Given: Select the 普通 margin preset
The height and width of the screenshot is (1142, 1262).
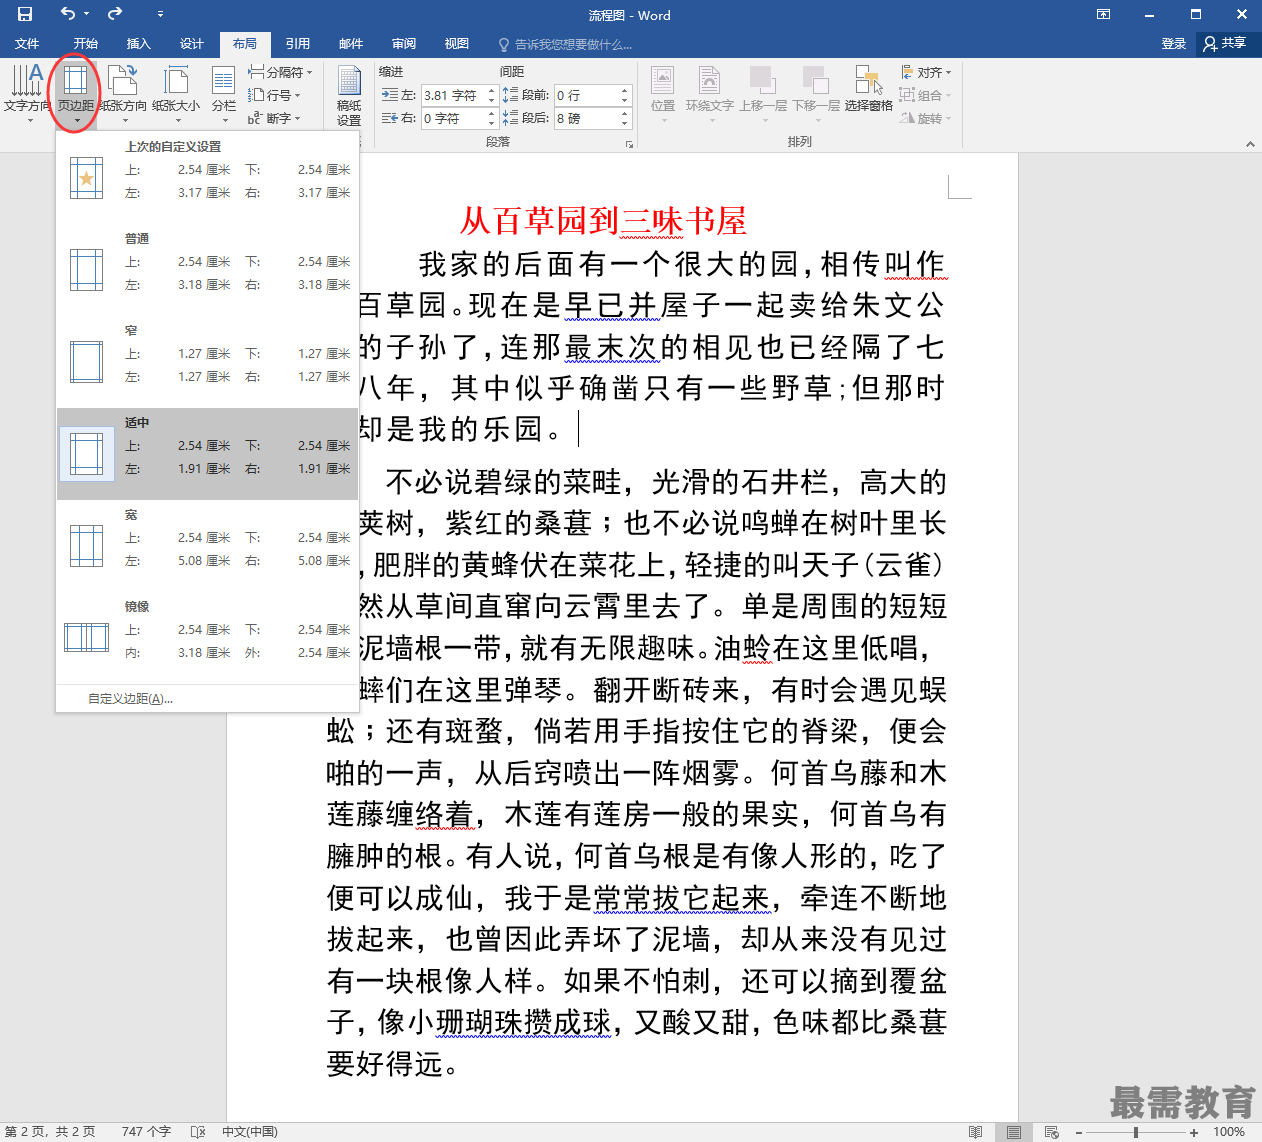Looking at the screenshot, I should point(207,269).
